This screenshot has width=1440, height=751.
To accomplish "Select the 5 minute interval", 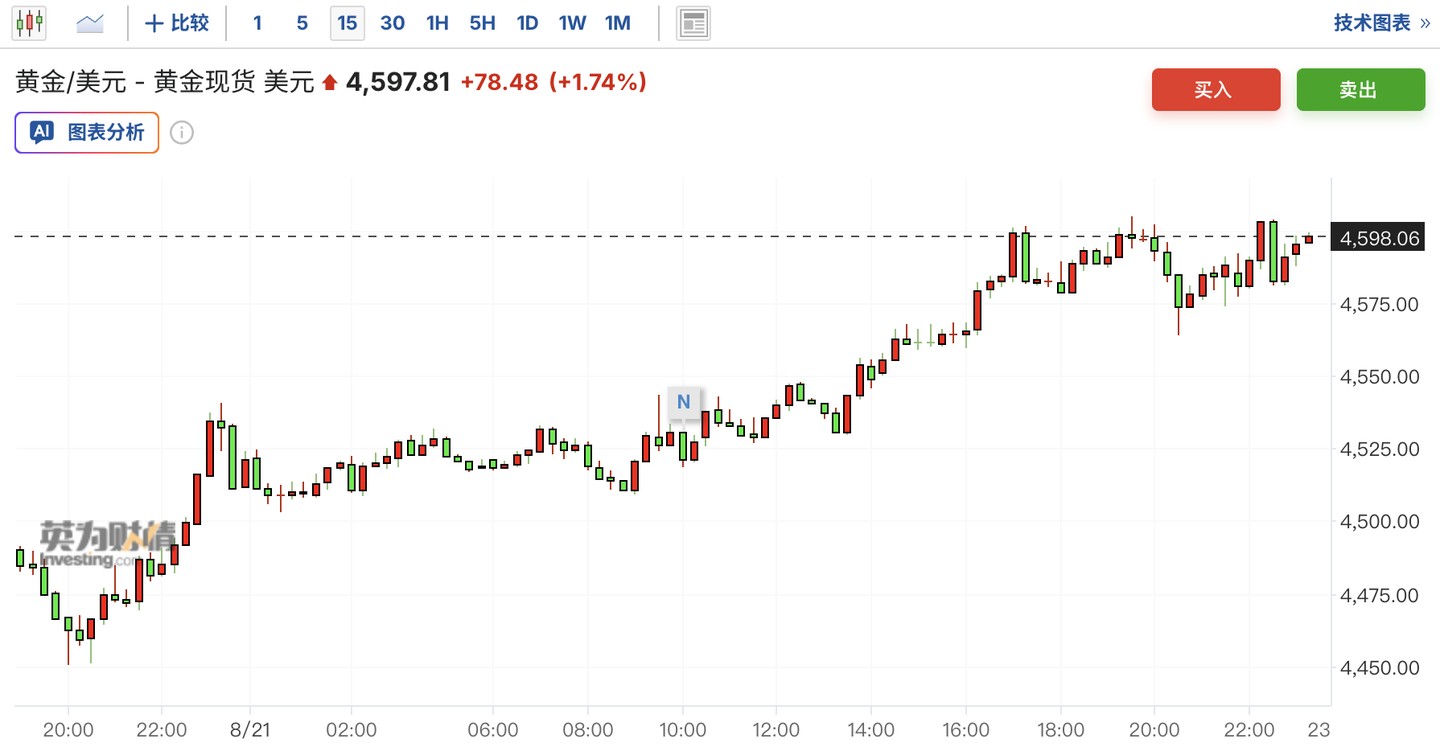I will point(302,22).
